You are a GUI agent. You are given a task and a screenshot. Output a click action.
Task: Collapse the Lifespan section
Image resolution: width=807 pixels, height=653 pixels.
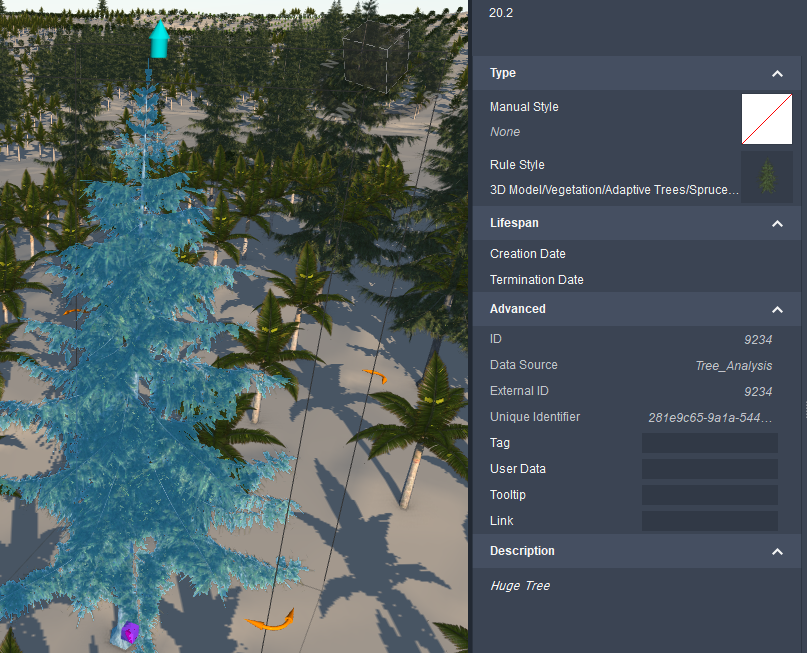click(x=777, y=223)
